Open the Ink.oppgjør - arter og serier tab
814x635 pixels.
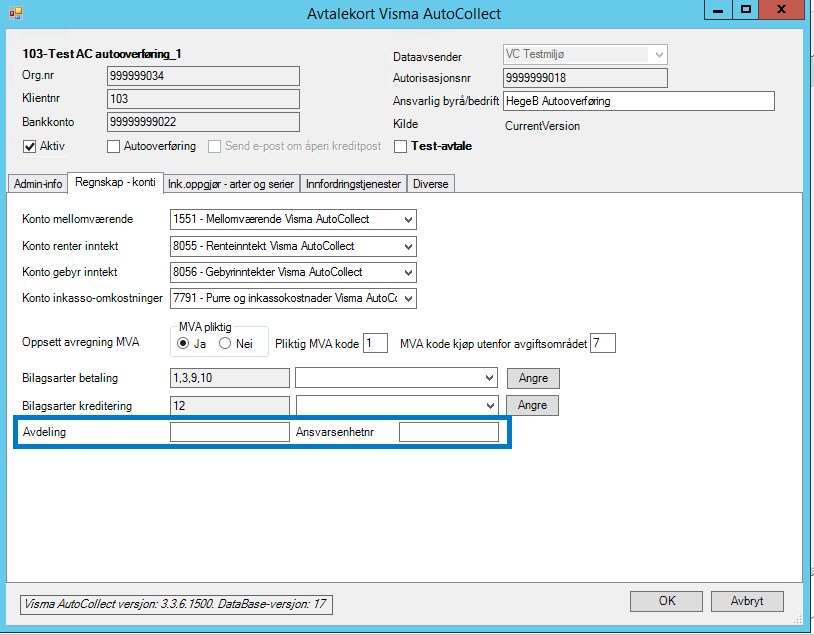point(231,184)
